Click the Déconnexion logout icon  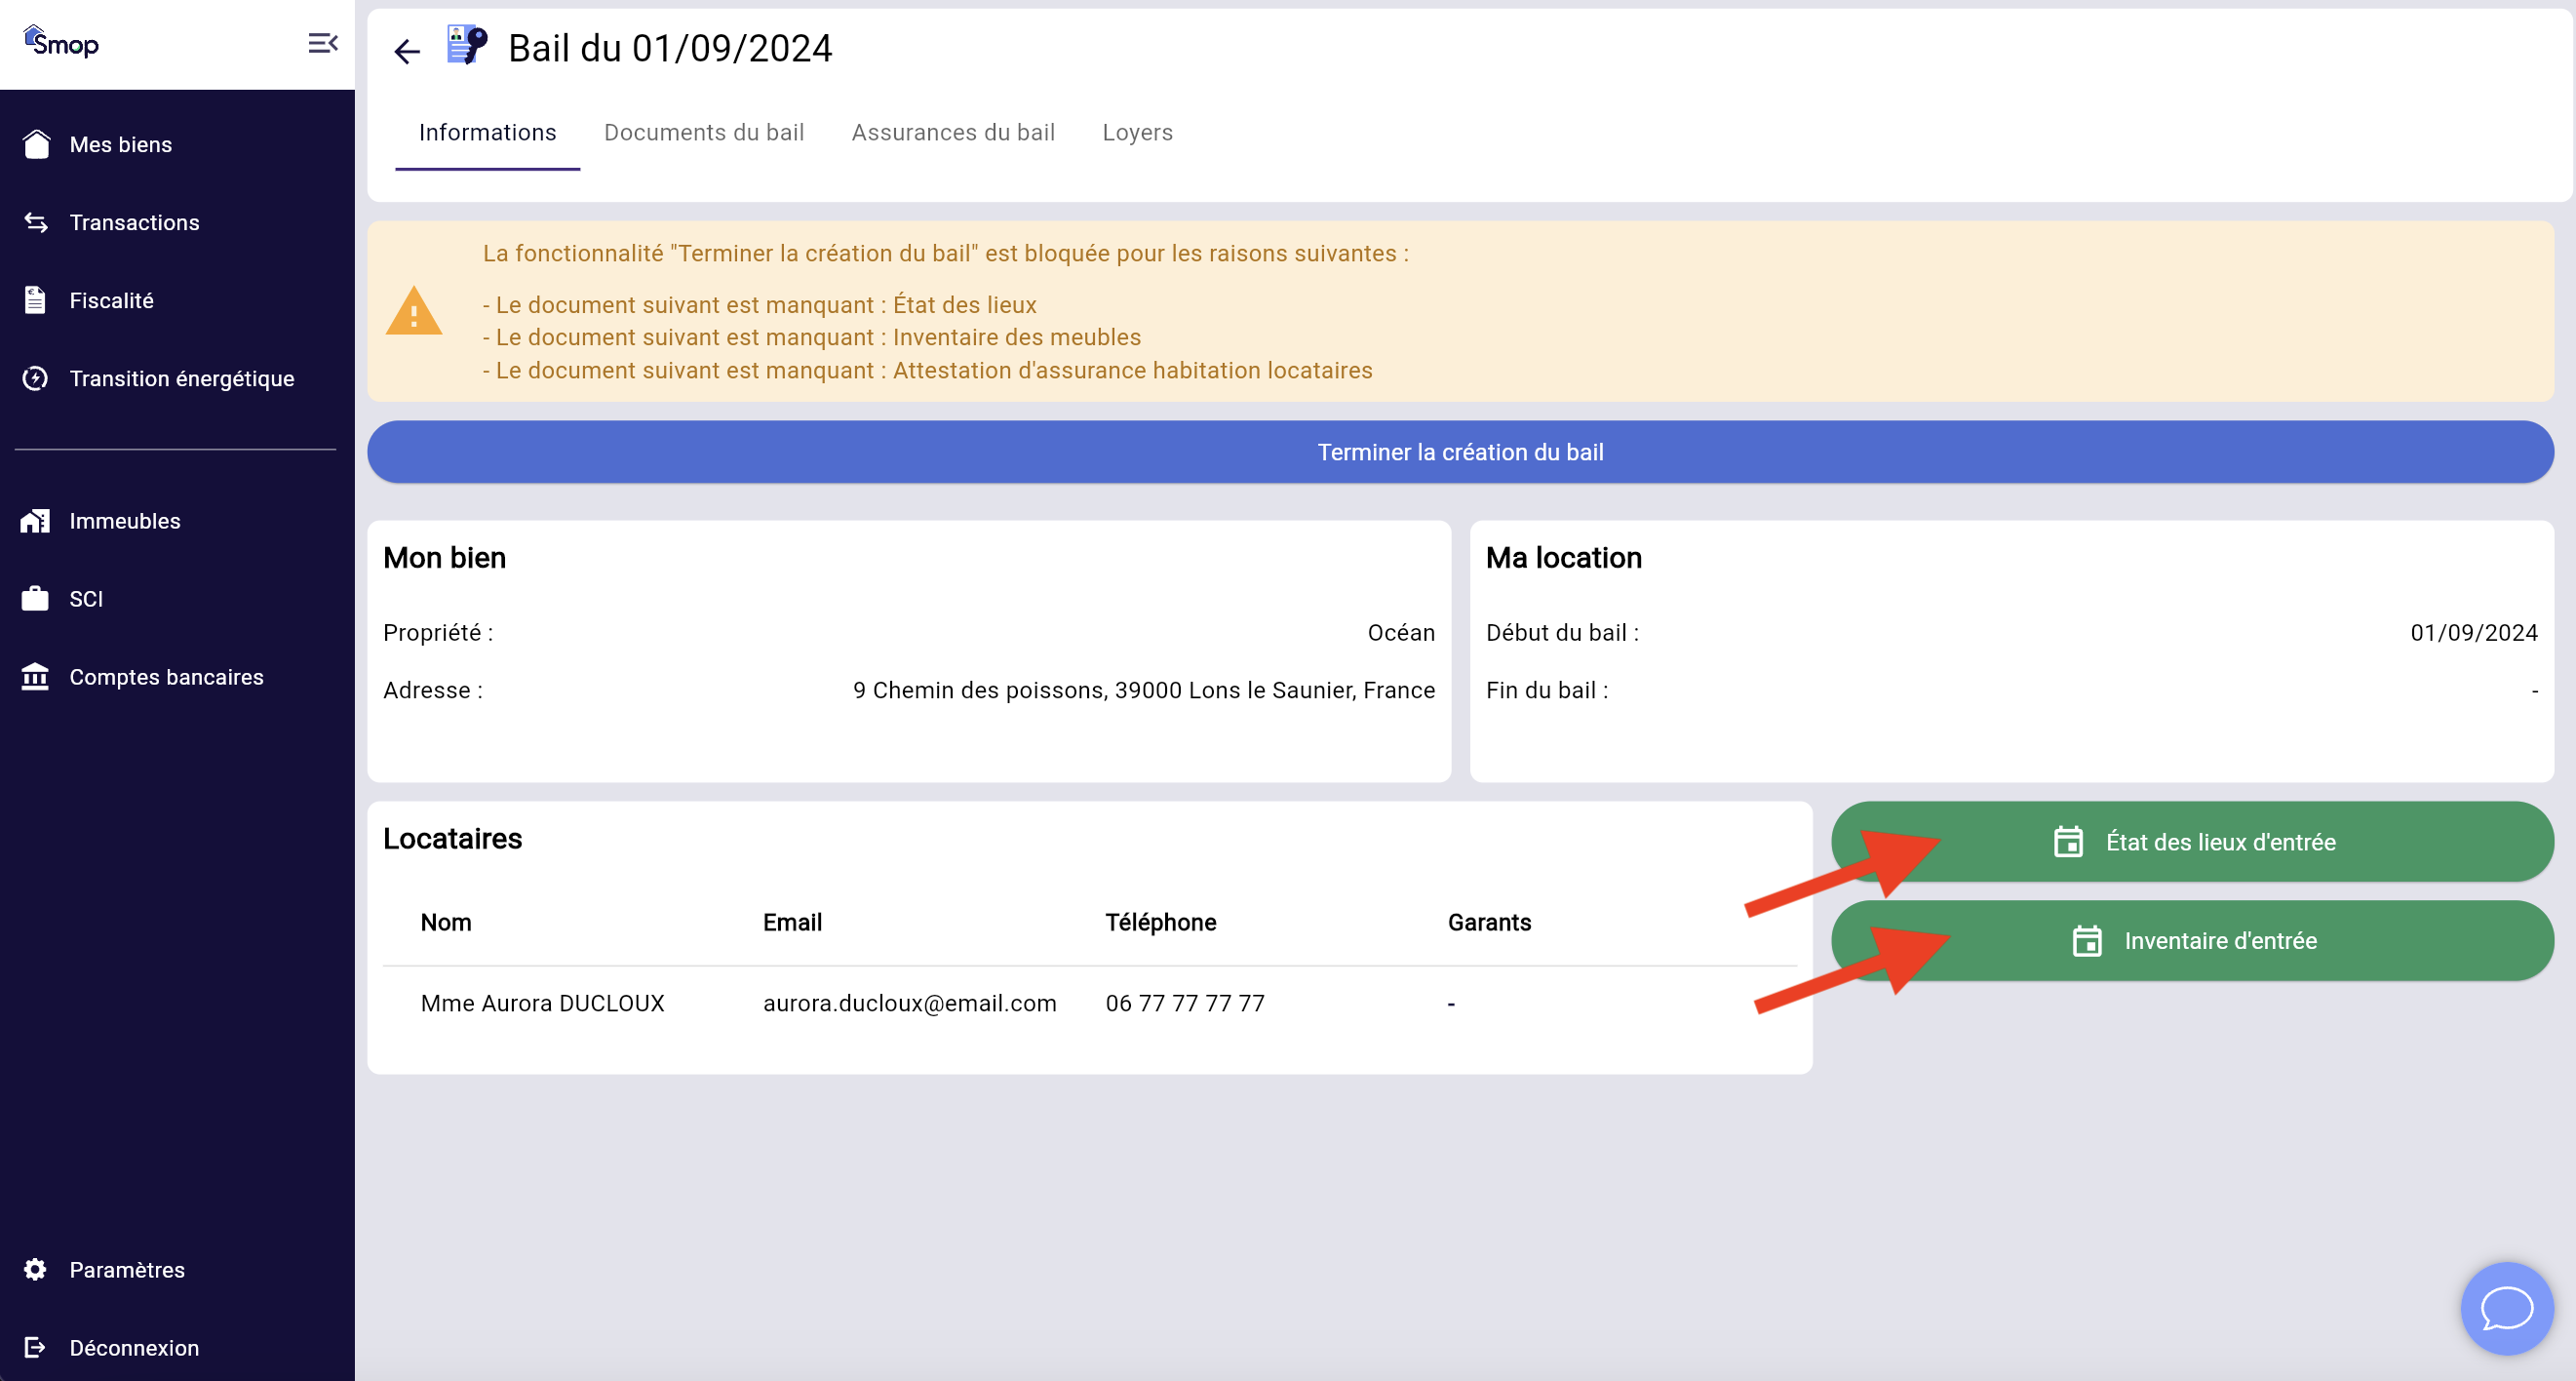coord(36,1348)
